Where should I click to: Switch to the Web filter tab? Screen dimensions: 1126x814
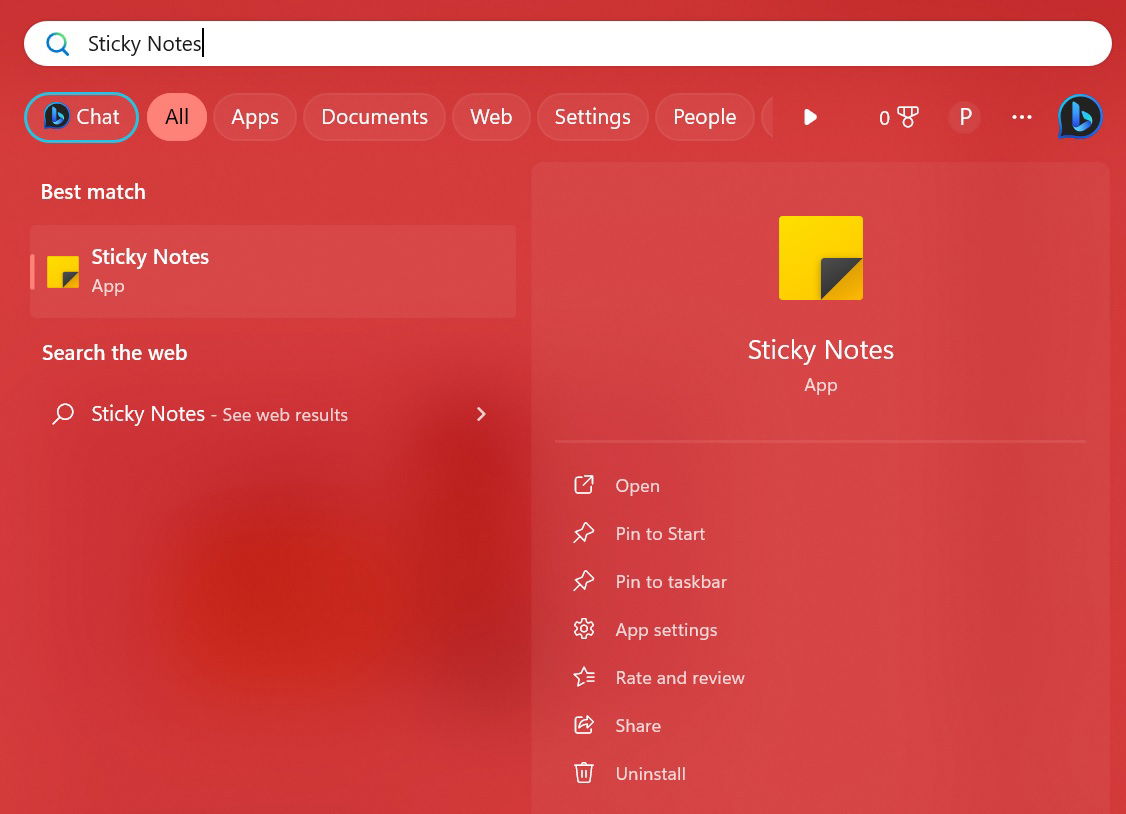(x=491, y=117)
